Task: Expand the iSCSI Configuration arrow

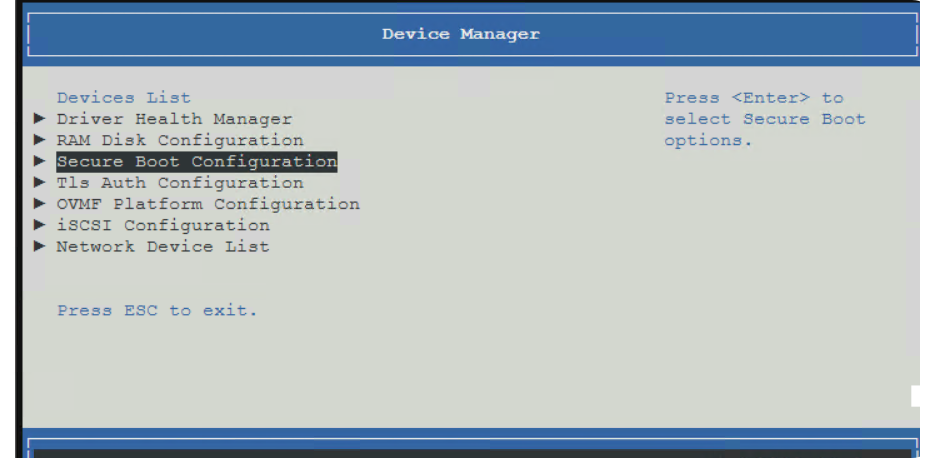Action: [x=40, y=225]
